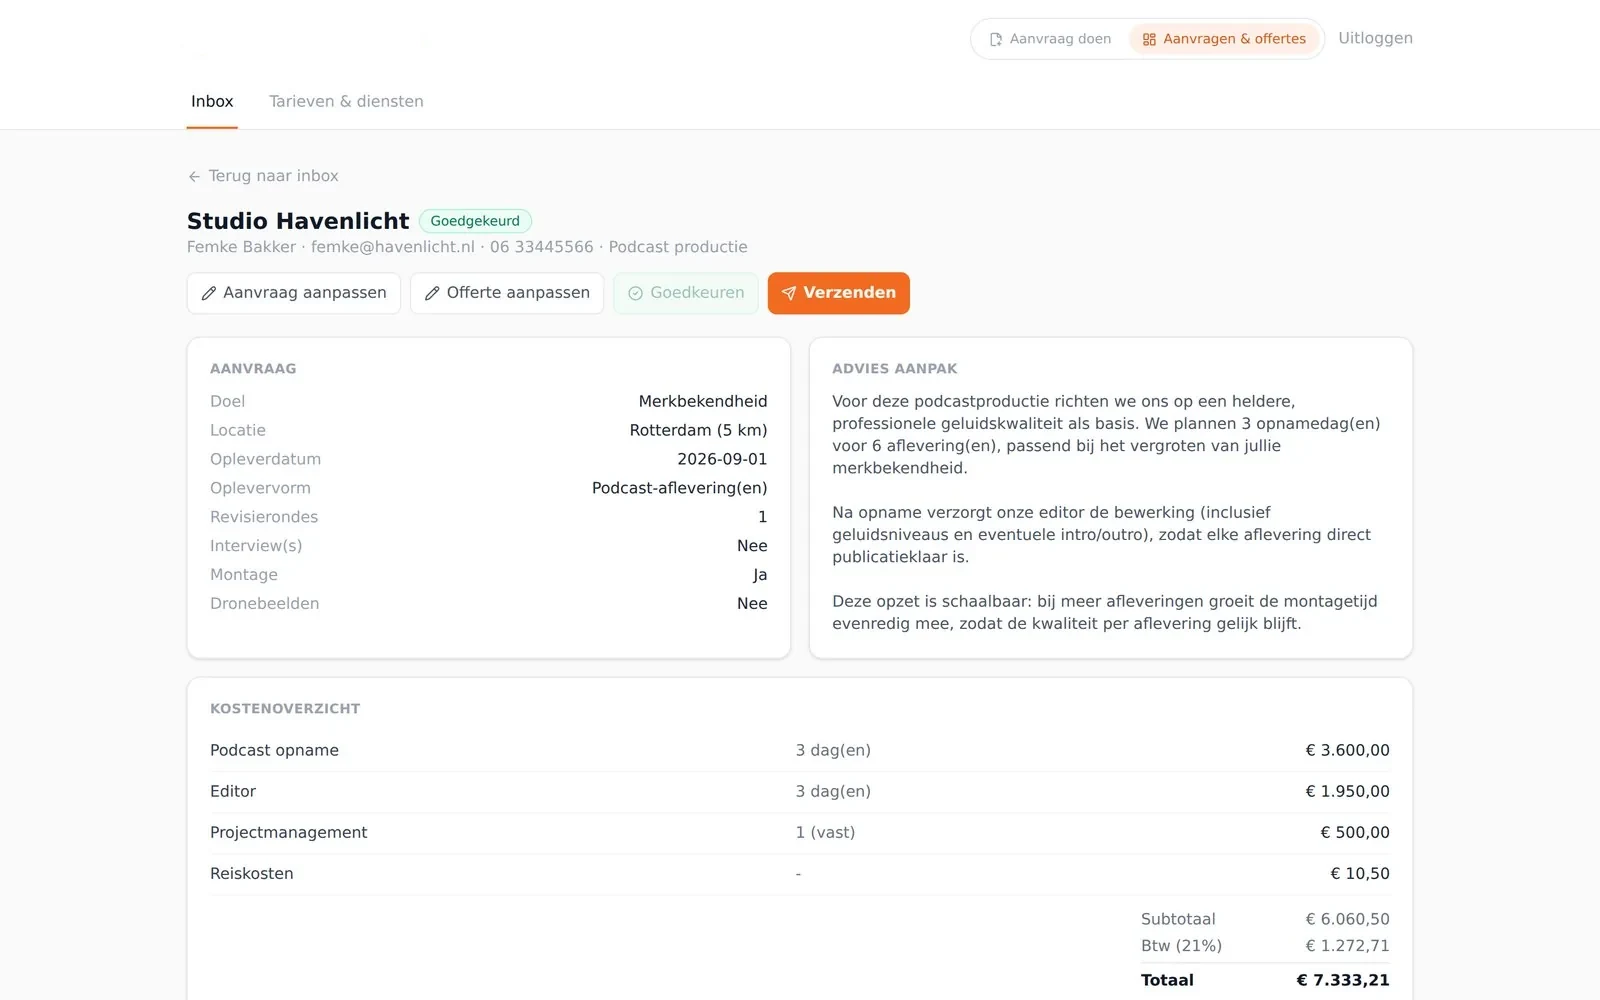Click the Aanvraag aanpassen button

294,293
